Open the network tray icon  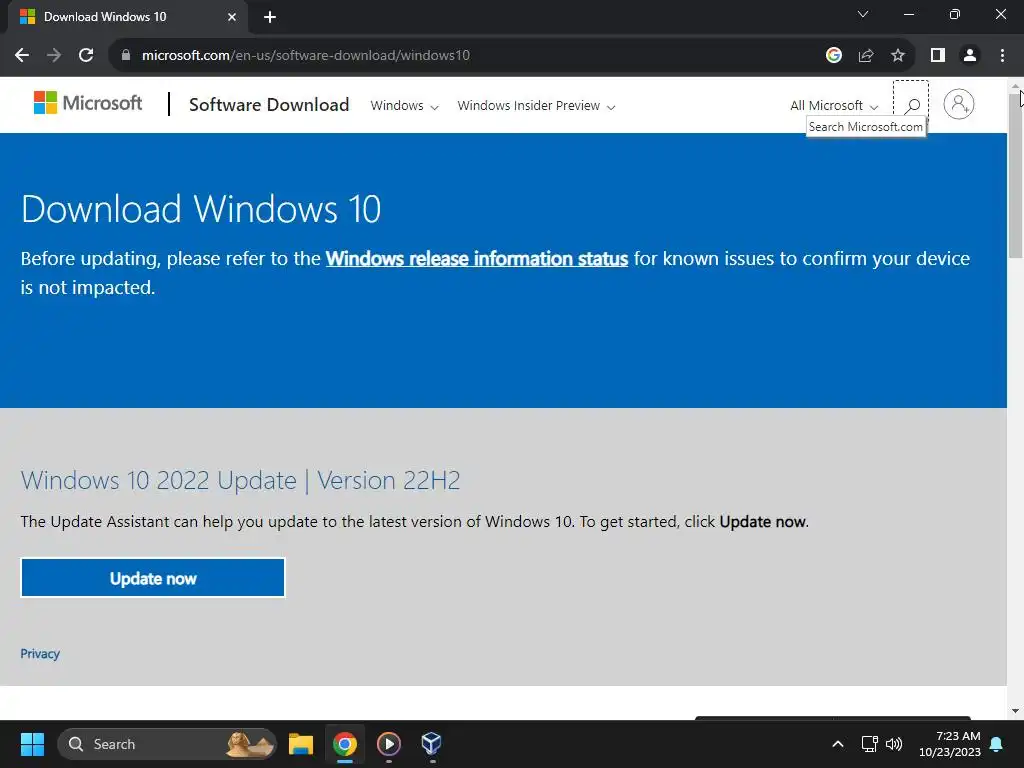869,744
